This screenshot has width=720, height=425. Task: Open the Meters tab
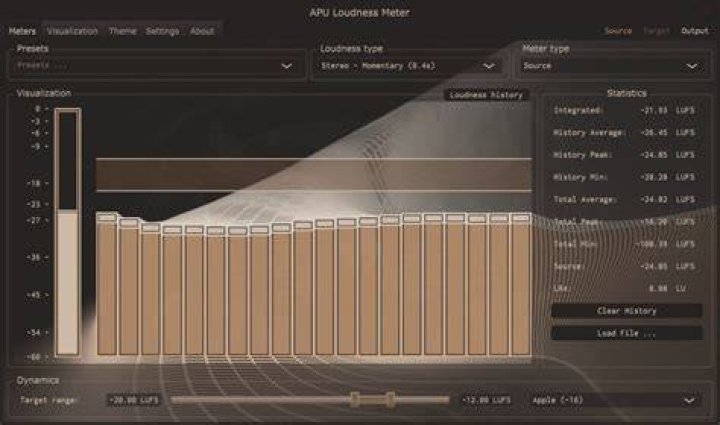click(22, 31)
